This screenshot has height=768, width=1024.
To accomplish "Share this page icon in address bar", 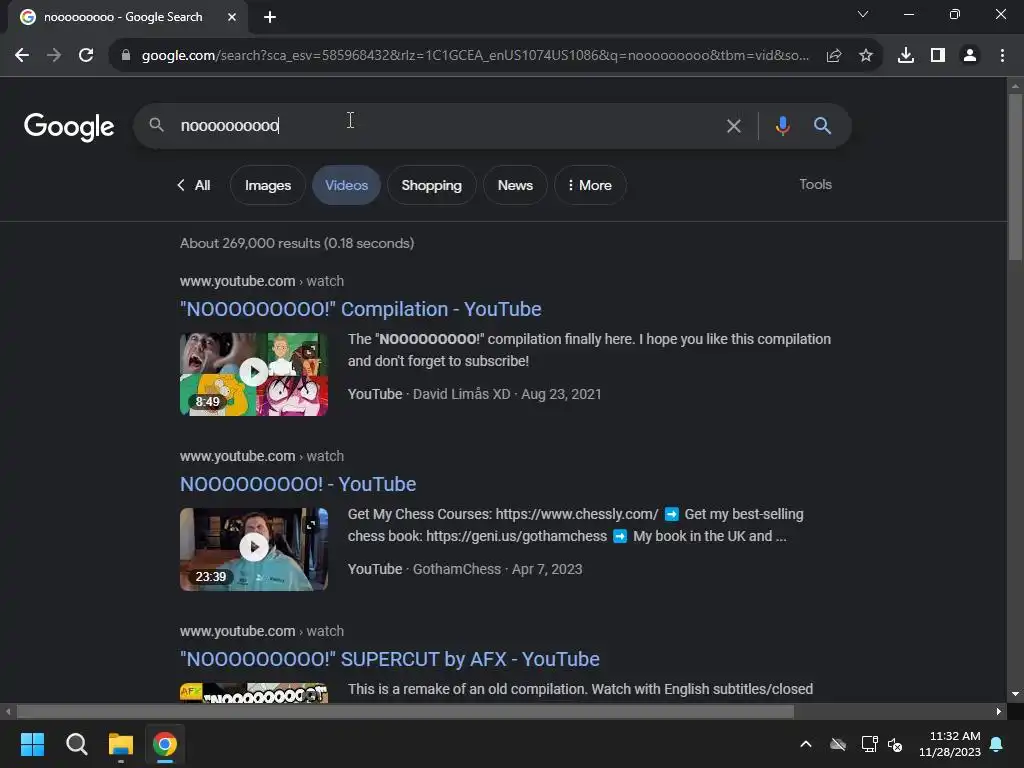I will click(x=834, y=56).
